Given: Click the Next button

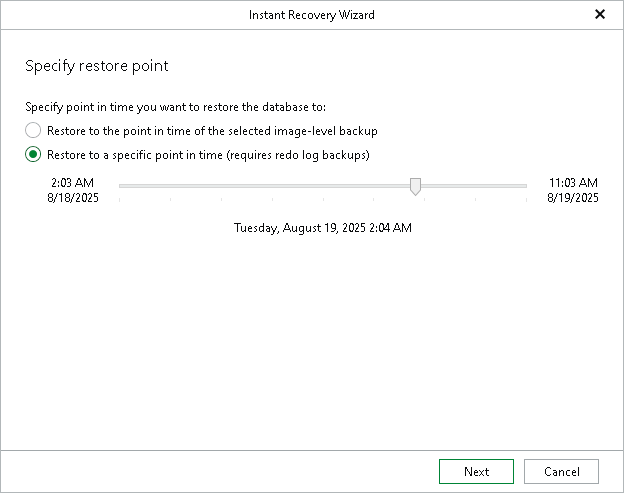Looking at the screenshot, I should point(476,472).
